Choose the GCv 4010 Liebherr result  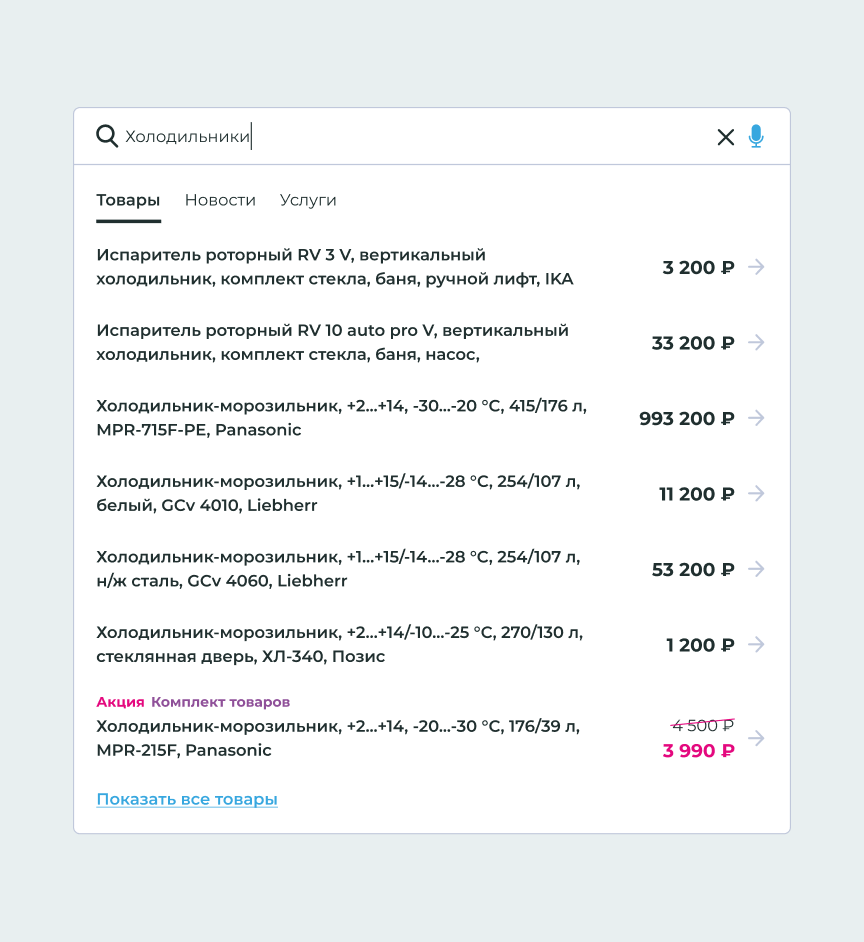[x=338, y=493]
